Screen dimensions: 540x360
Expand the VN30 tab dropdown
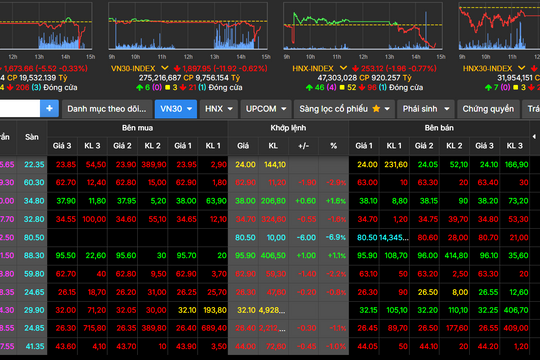[189, 109]
